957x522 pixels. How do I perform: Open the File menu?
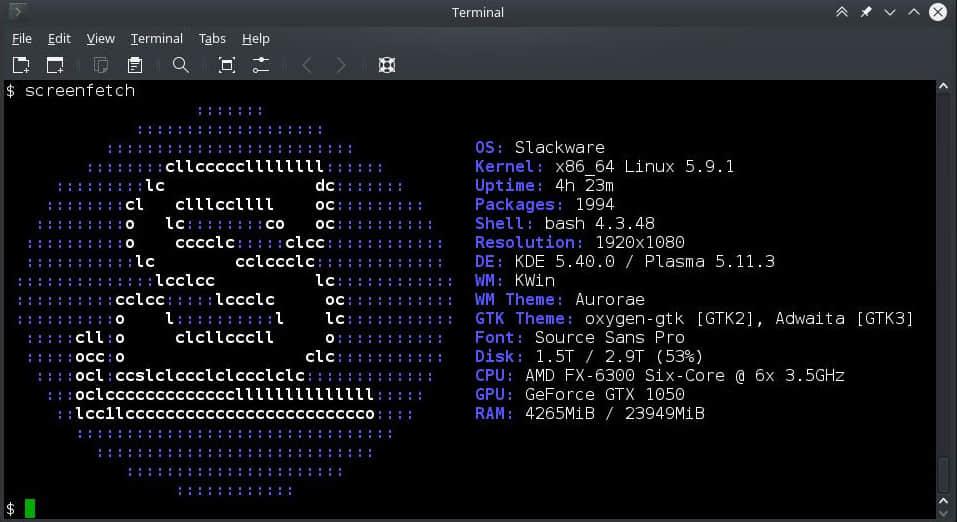22,38
